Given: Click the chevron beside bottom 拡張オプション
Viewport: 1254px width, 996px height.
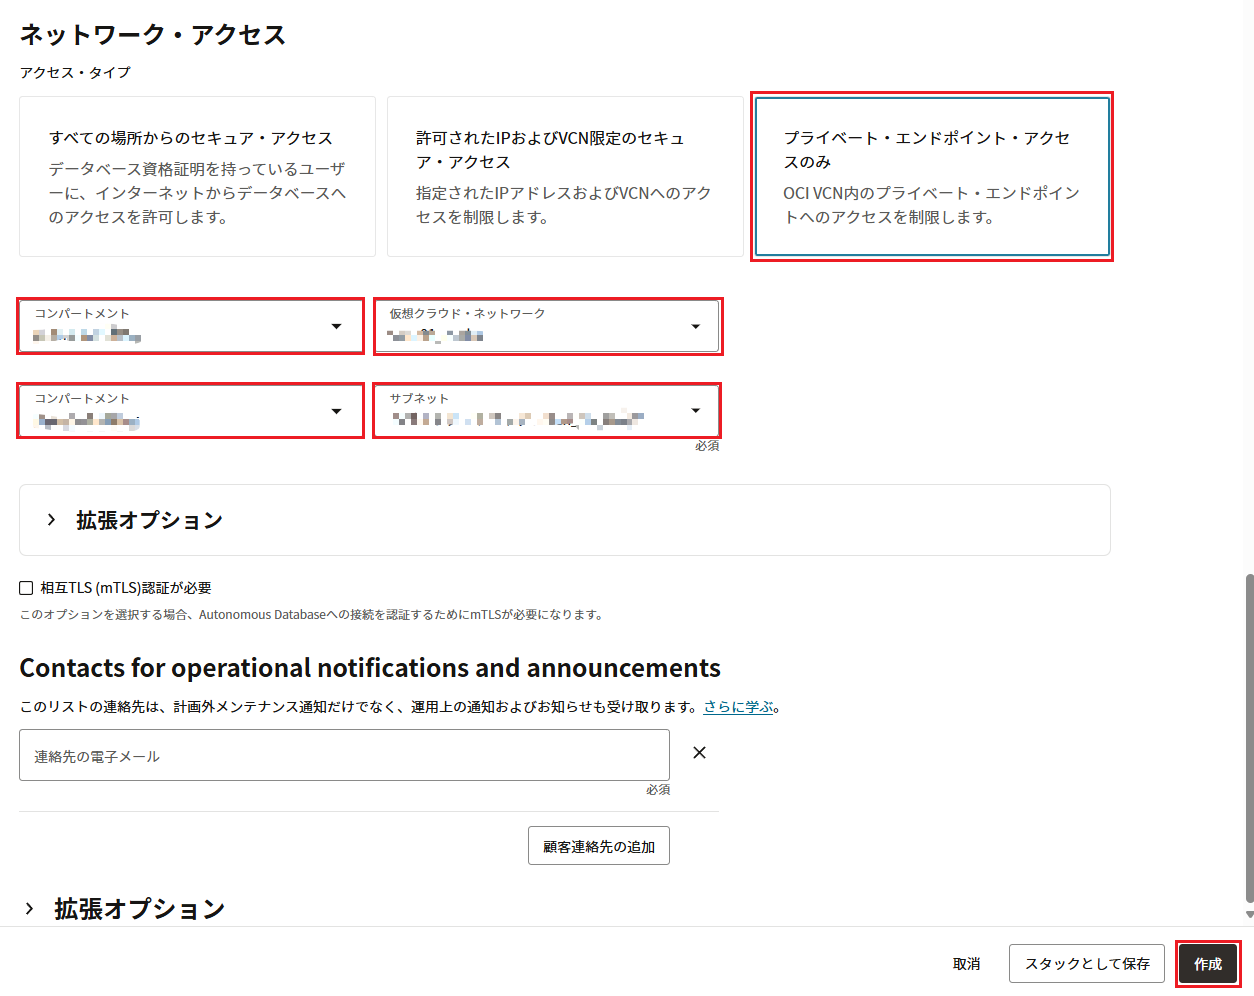Looking at the screenshot, I should tap(30, 908).
